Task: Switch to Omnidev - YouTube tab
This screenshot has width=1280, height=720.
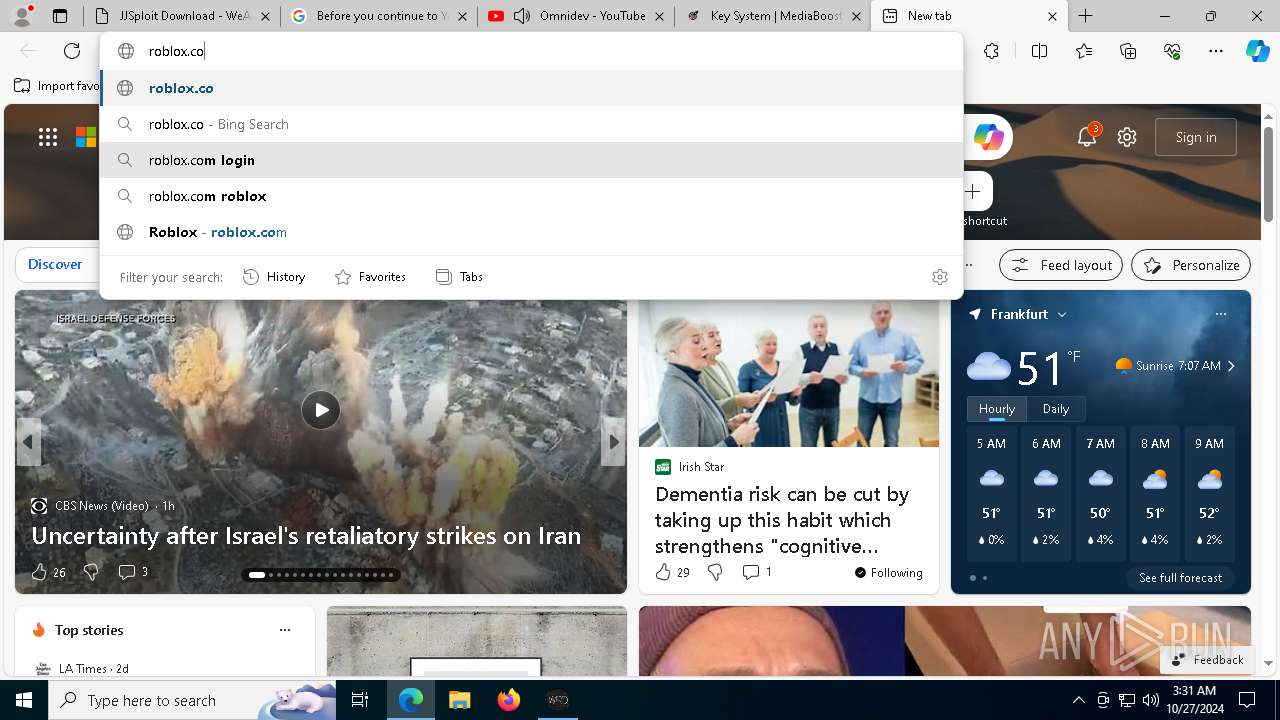Action: pyautogui.click(x=576, y=16)
